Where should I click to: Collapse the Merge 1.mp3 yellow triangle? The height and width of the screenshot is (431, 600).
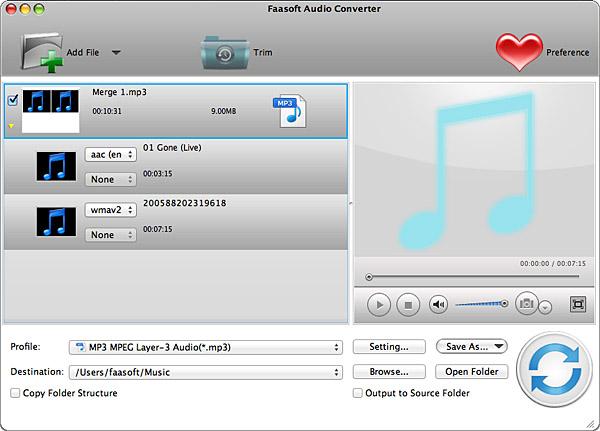click(x=11, y=126)
